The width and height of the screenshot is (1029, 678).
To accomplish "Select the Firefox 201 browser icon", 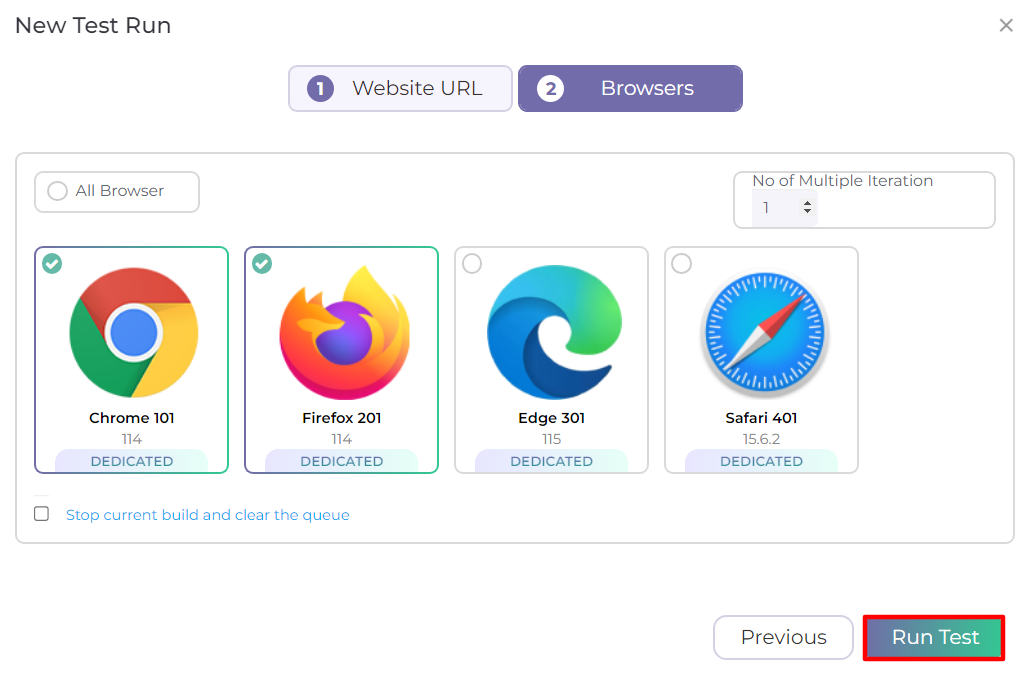I will point(341,332).
